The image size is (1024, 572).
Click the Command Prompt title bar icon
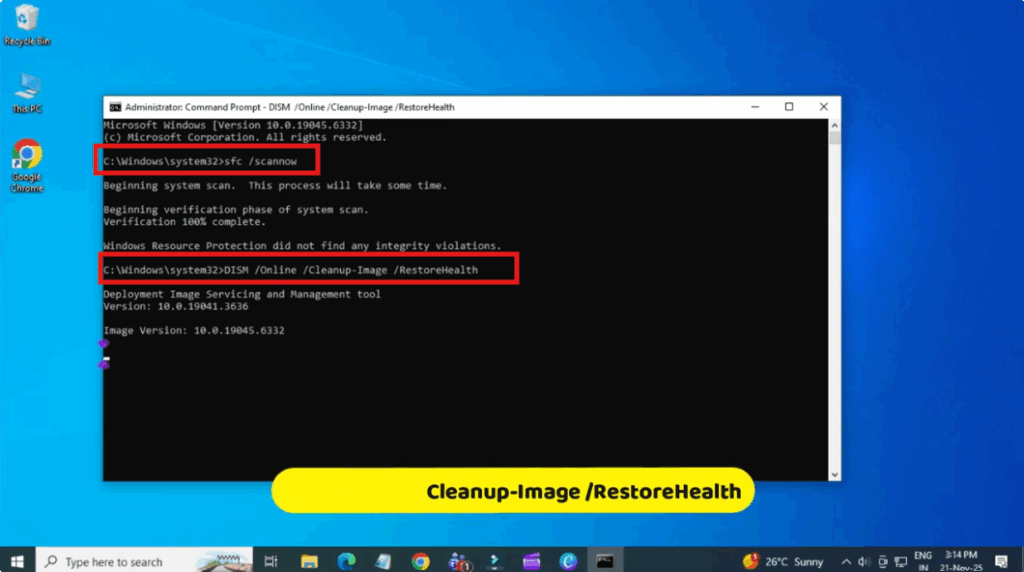pos(115,107)
